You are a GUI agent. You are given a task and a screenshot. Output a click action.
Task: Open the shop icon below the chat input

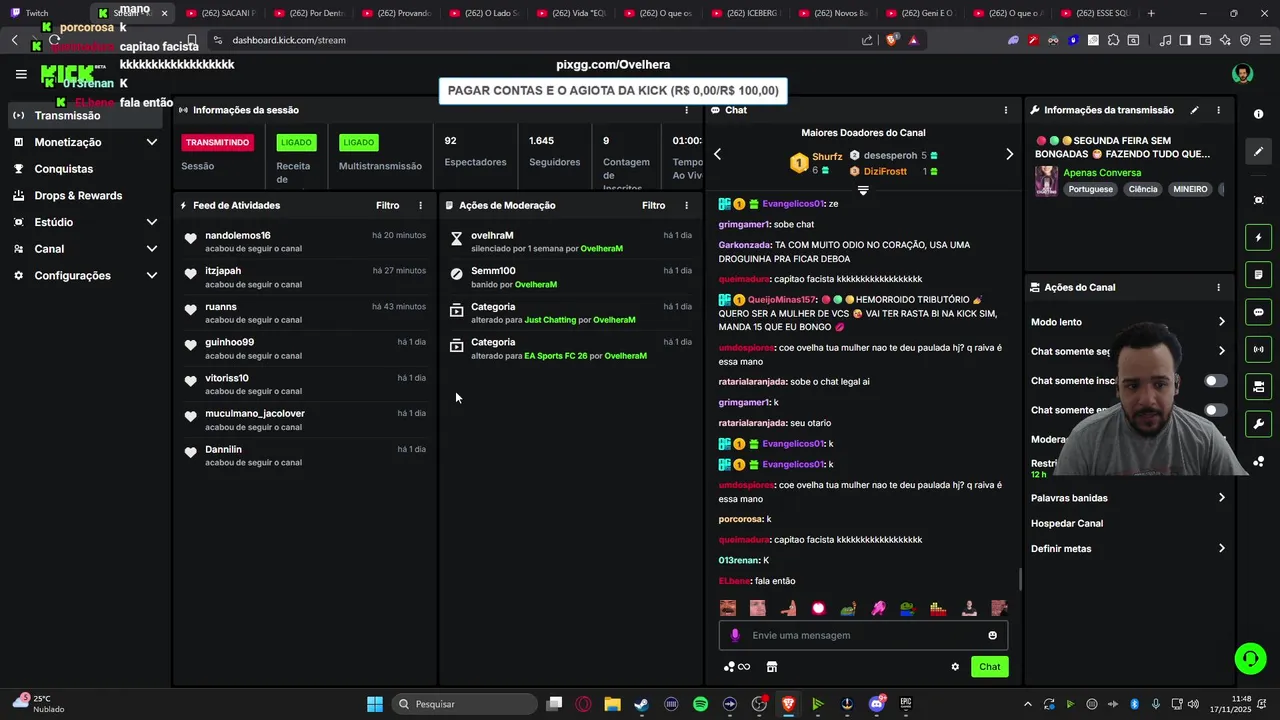[772, 667]
